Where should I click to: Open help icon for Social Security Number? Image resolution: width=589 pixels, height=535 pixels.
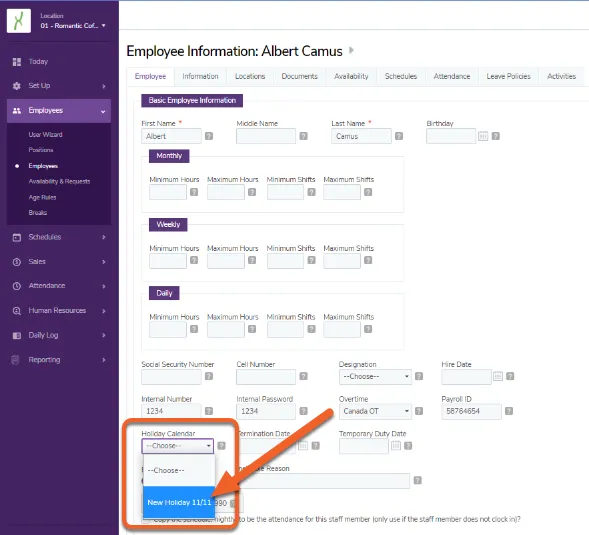[209, 376]
